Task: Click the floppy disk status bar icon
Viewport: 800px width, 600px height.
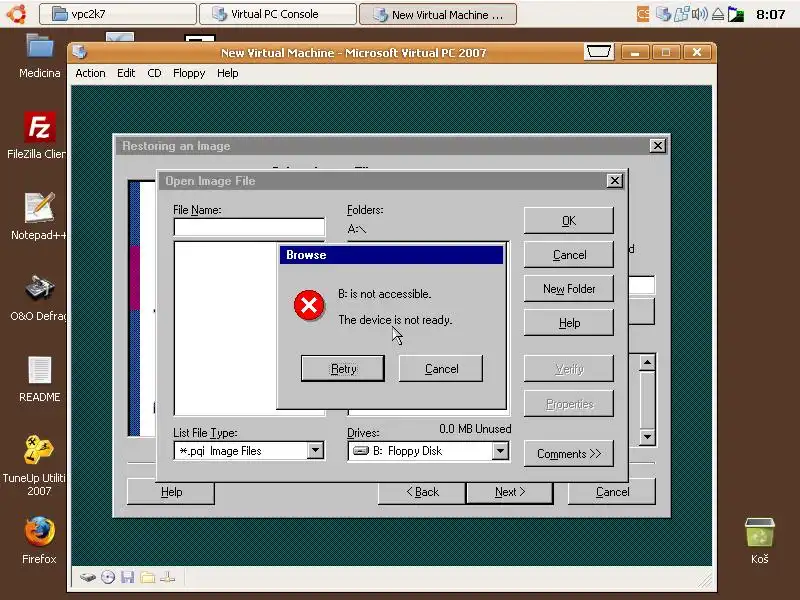Action: click(x=128, y=577)
